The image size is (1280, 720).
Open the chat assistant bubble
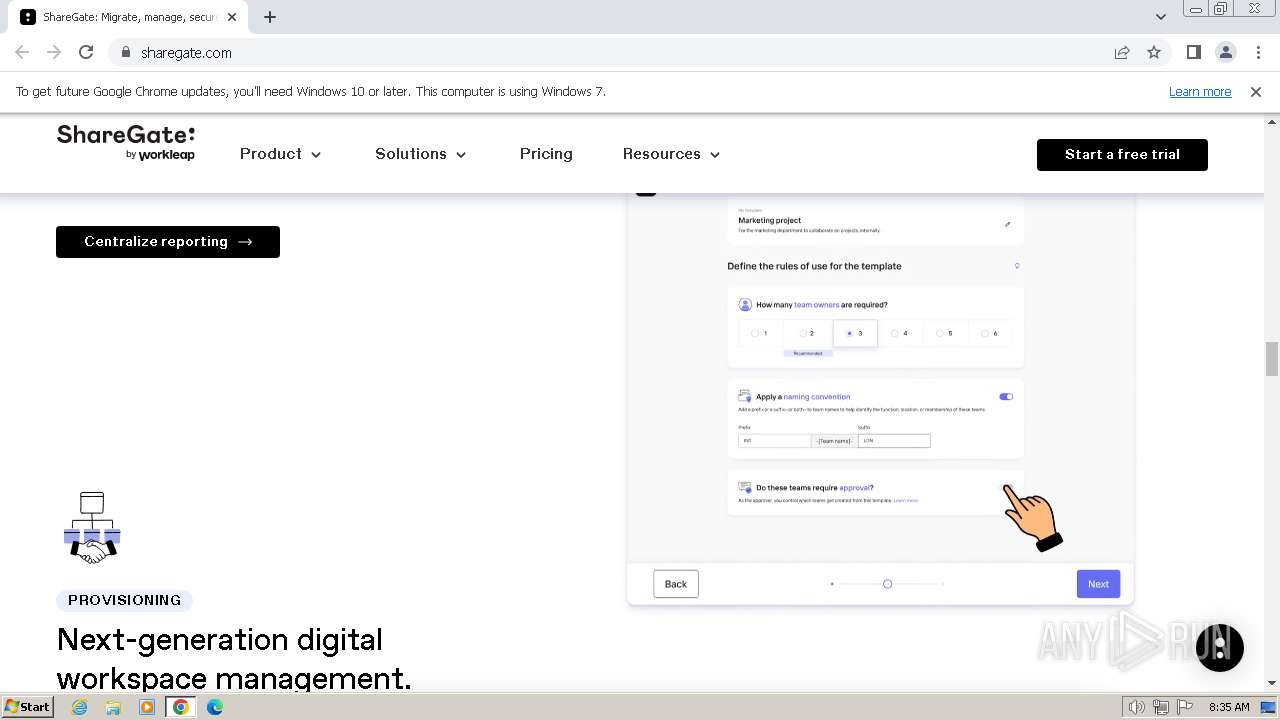pos(1220,647)
